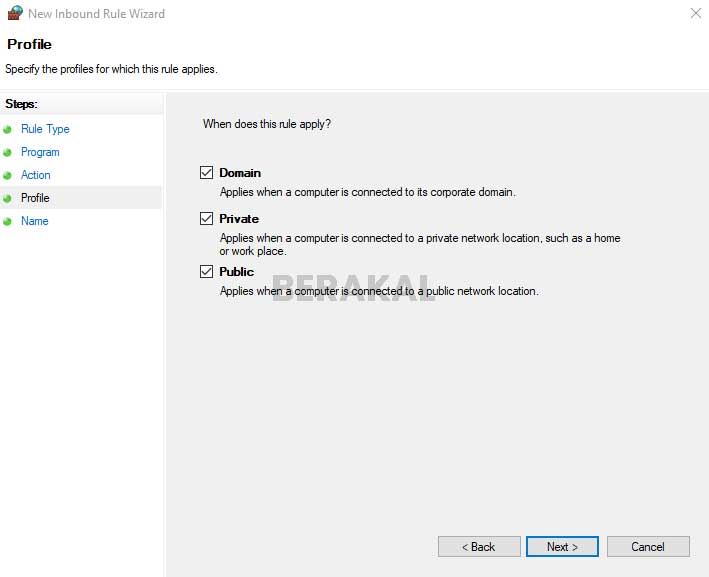Click the bold Domain label text
Screen dimensions: 709x577
(x=240, y=173)
